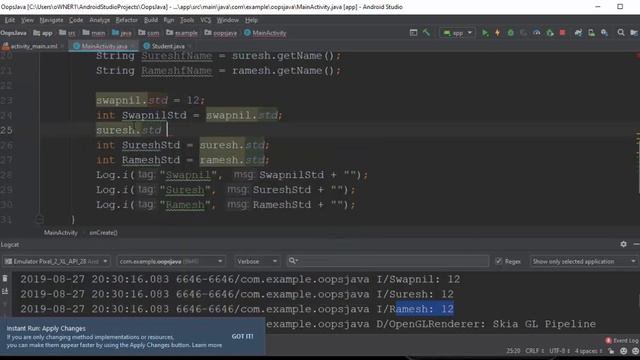640x360 pixels.
Task: Open the AVD Manager icon
Action: tap(591, 33)
